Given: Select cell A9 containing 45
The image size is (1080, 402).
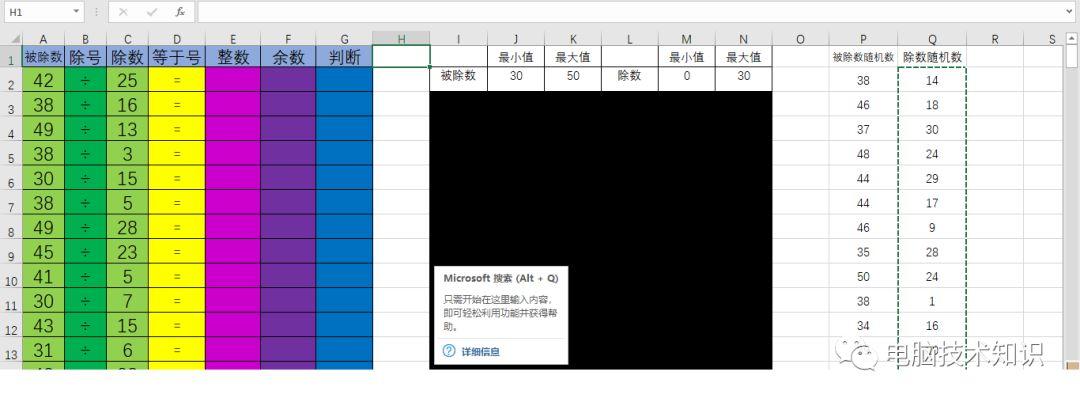Looking at the screenshot, I should coord(43,252).
